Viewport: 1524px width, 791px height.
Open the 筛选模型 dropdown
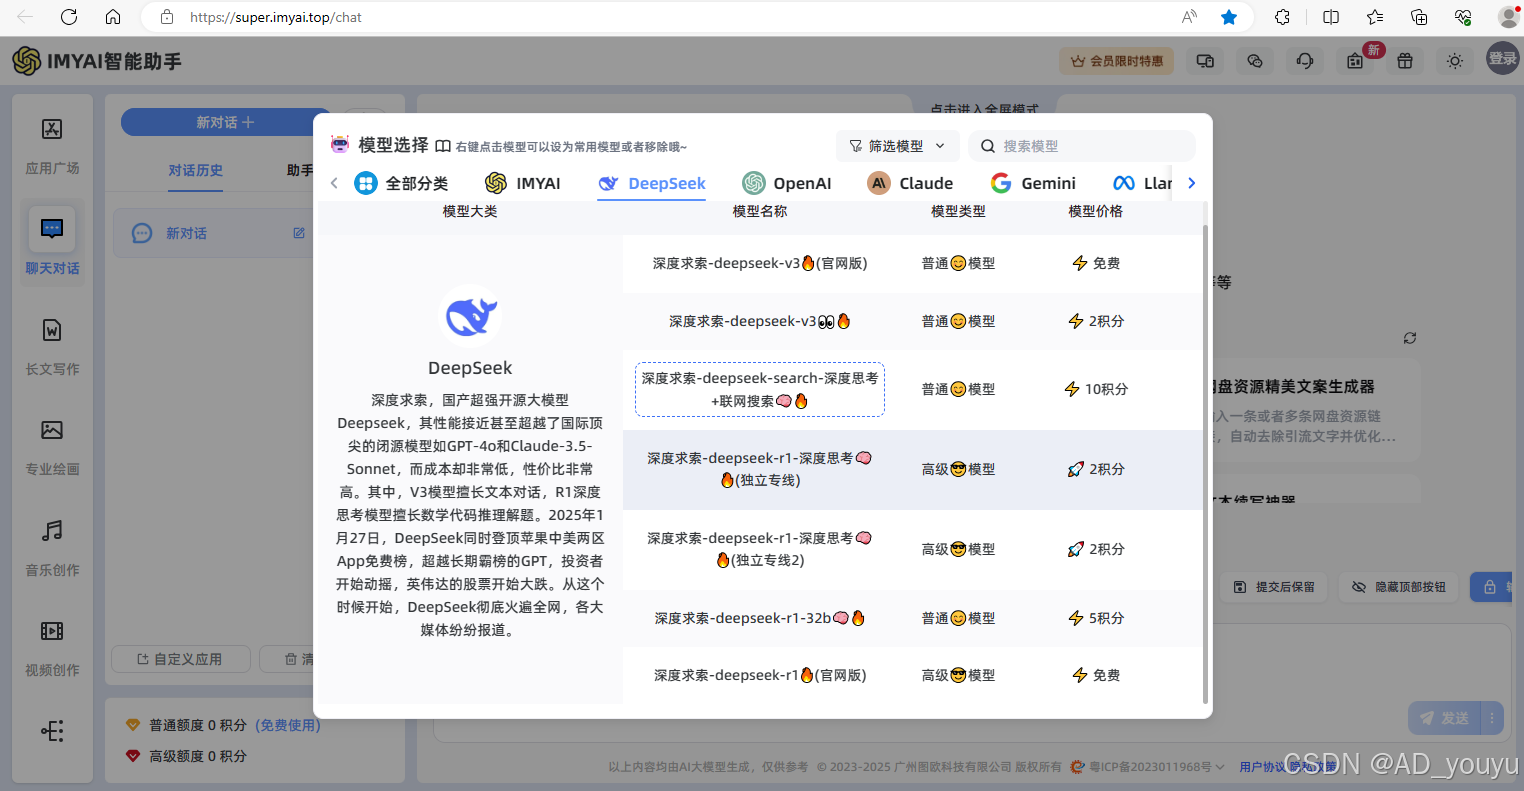tap(897, 146)
